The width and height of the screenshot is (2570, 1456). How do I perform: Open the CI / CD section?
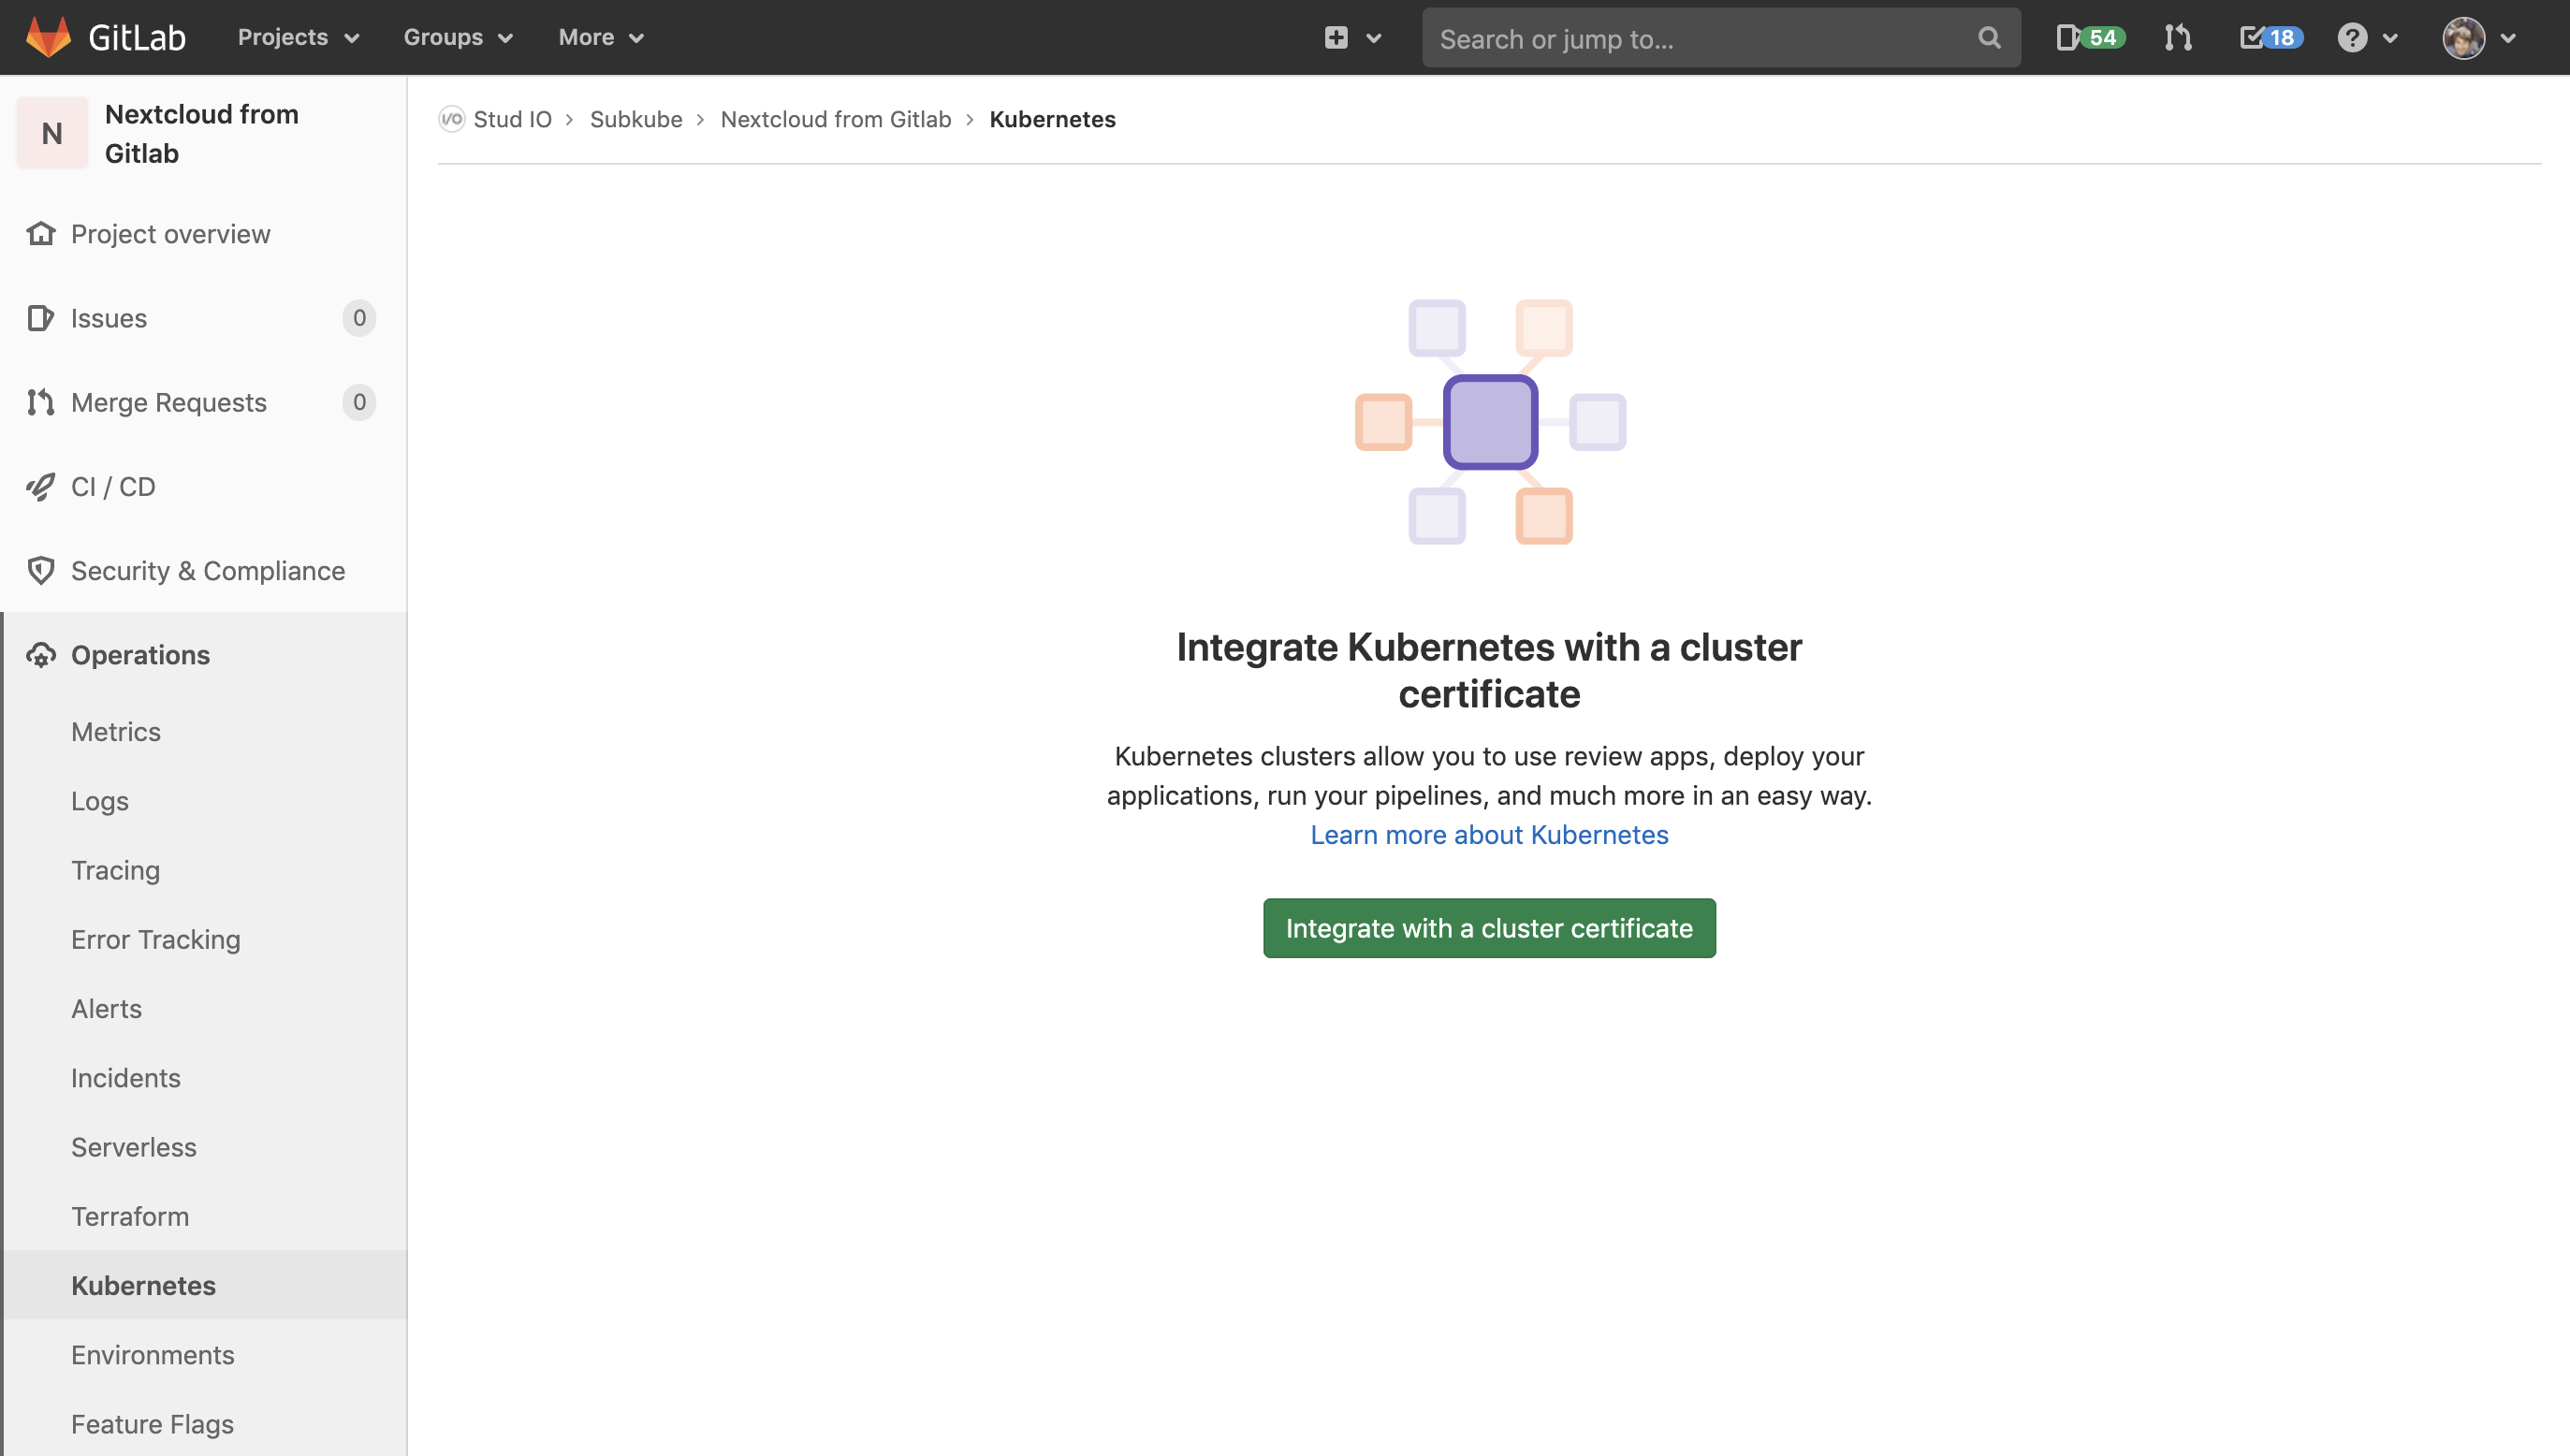pyautogui.click(x=113, y=486)
